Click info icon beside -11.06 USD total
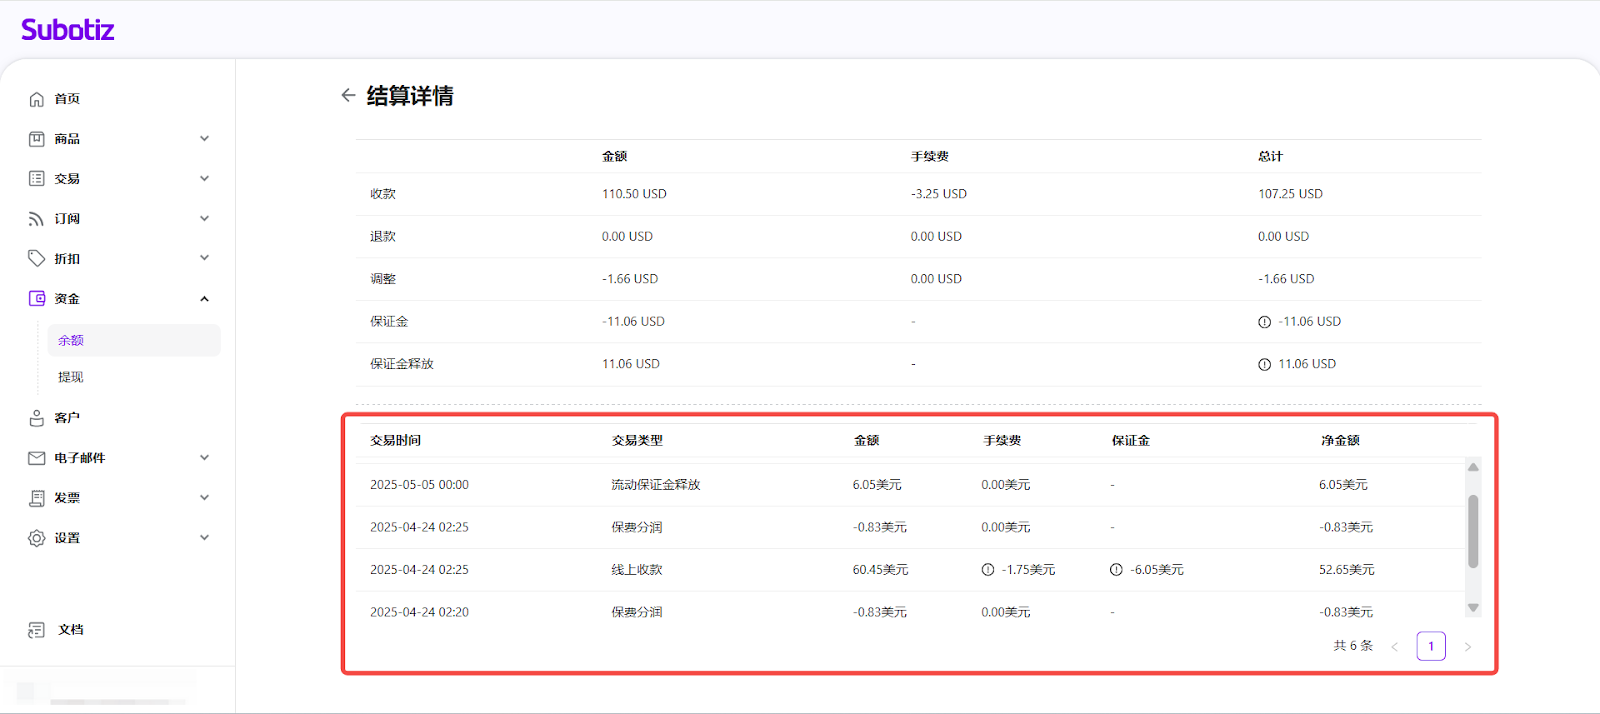 click(x=1264, y=322)
